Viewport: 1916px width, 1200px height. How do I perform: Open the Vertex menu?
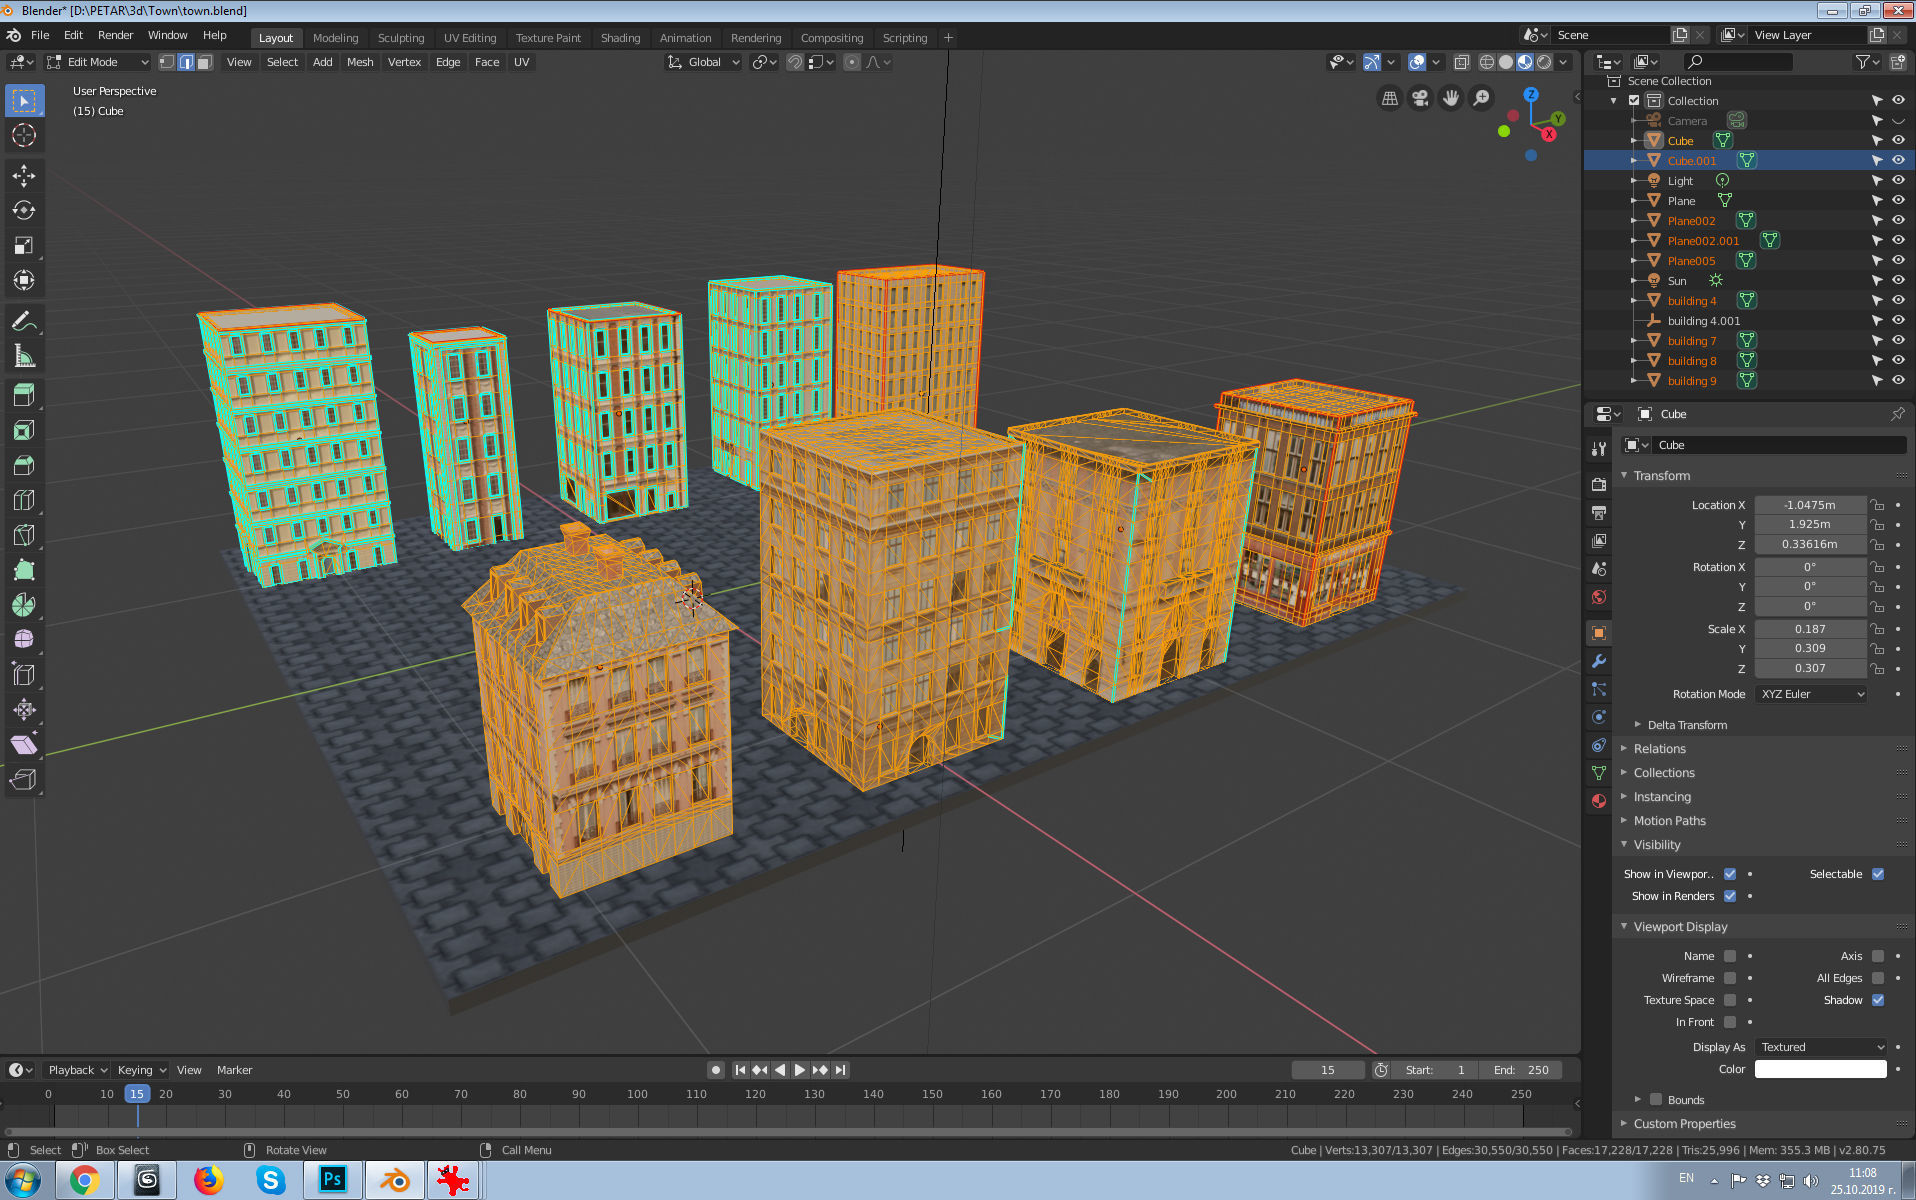point(404,62)
